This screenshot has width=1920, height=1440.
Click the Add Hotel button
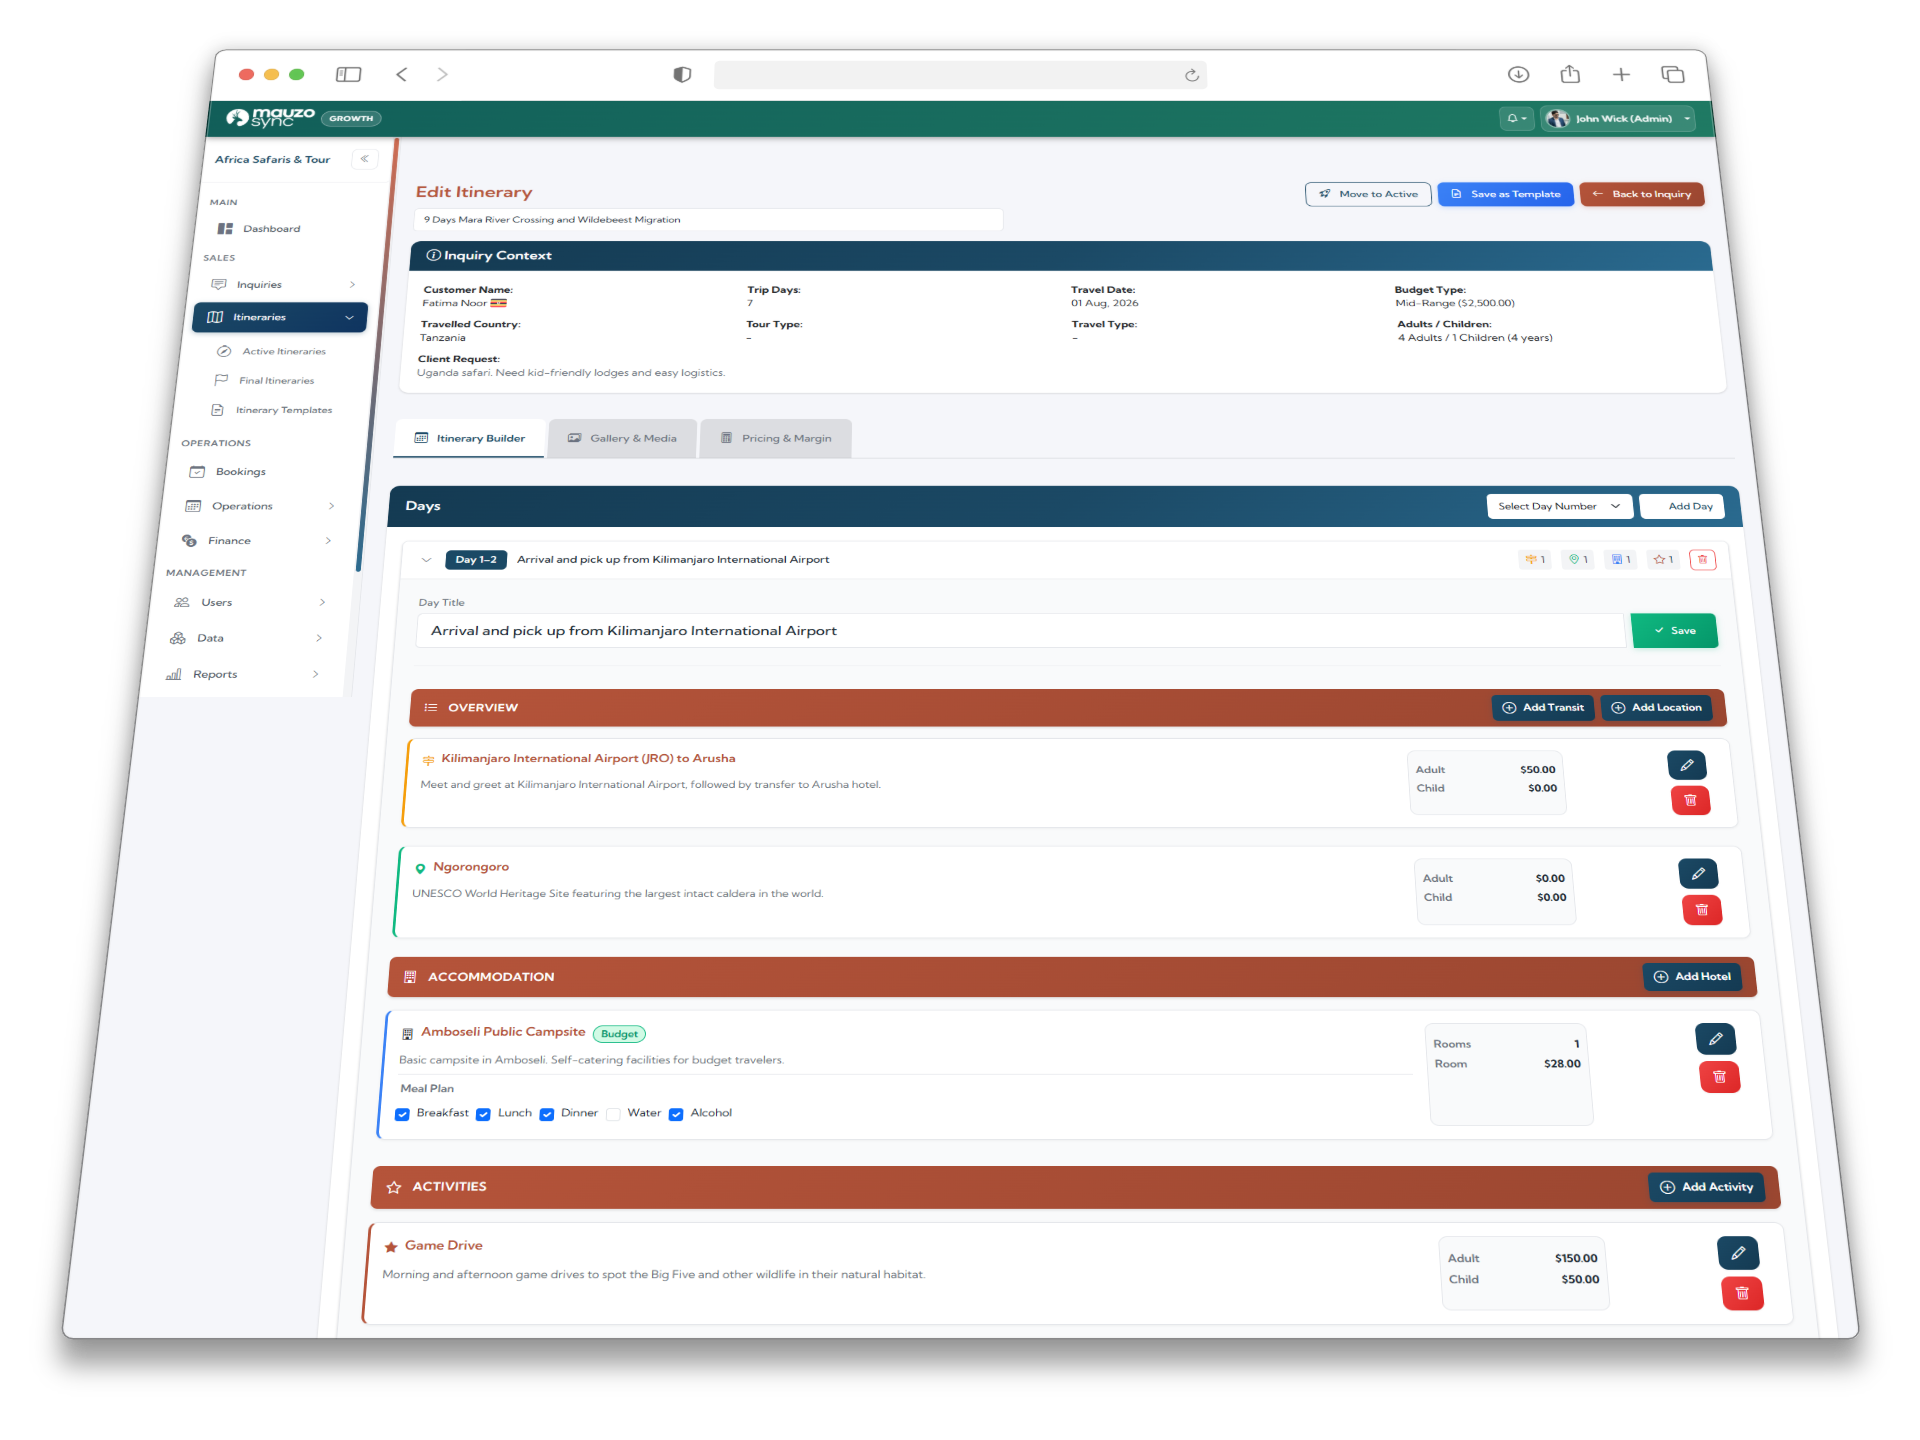click(x=1691, y=976)
